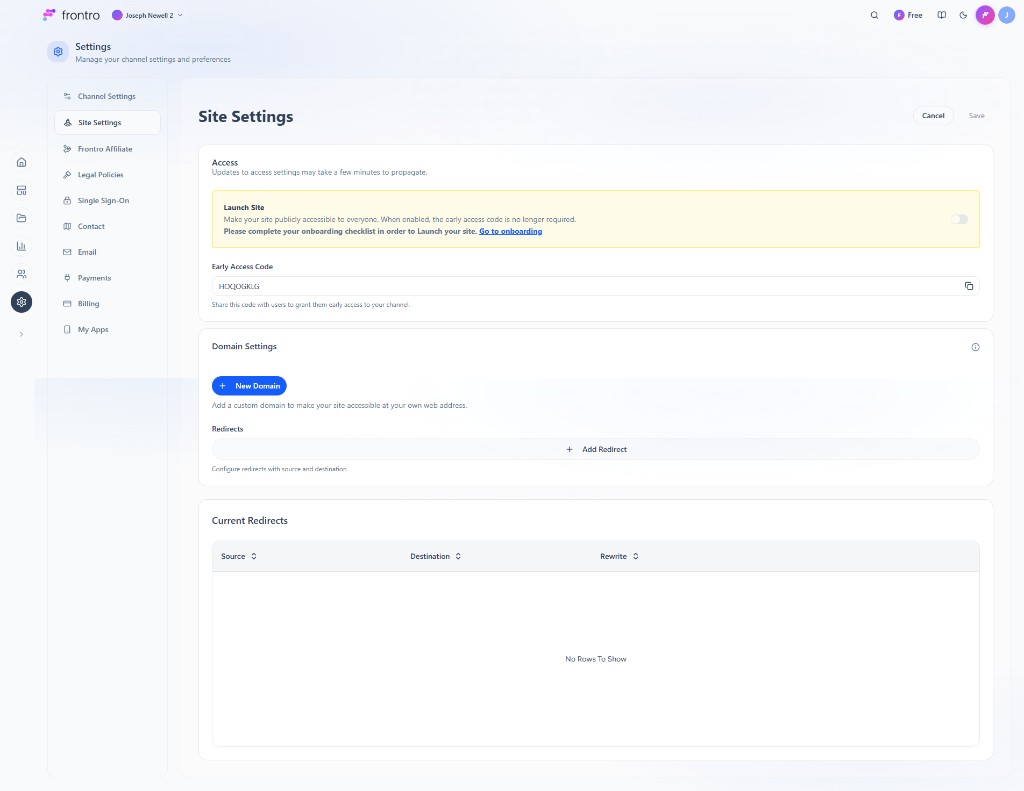The height and width of the screenshot is (791, 1024).
Task: Copy the Early Access Code
Action: pos(968,286)
